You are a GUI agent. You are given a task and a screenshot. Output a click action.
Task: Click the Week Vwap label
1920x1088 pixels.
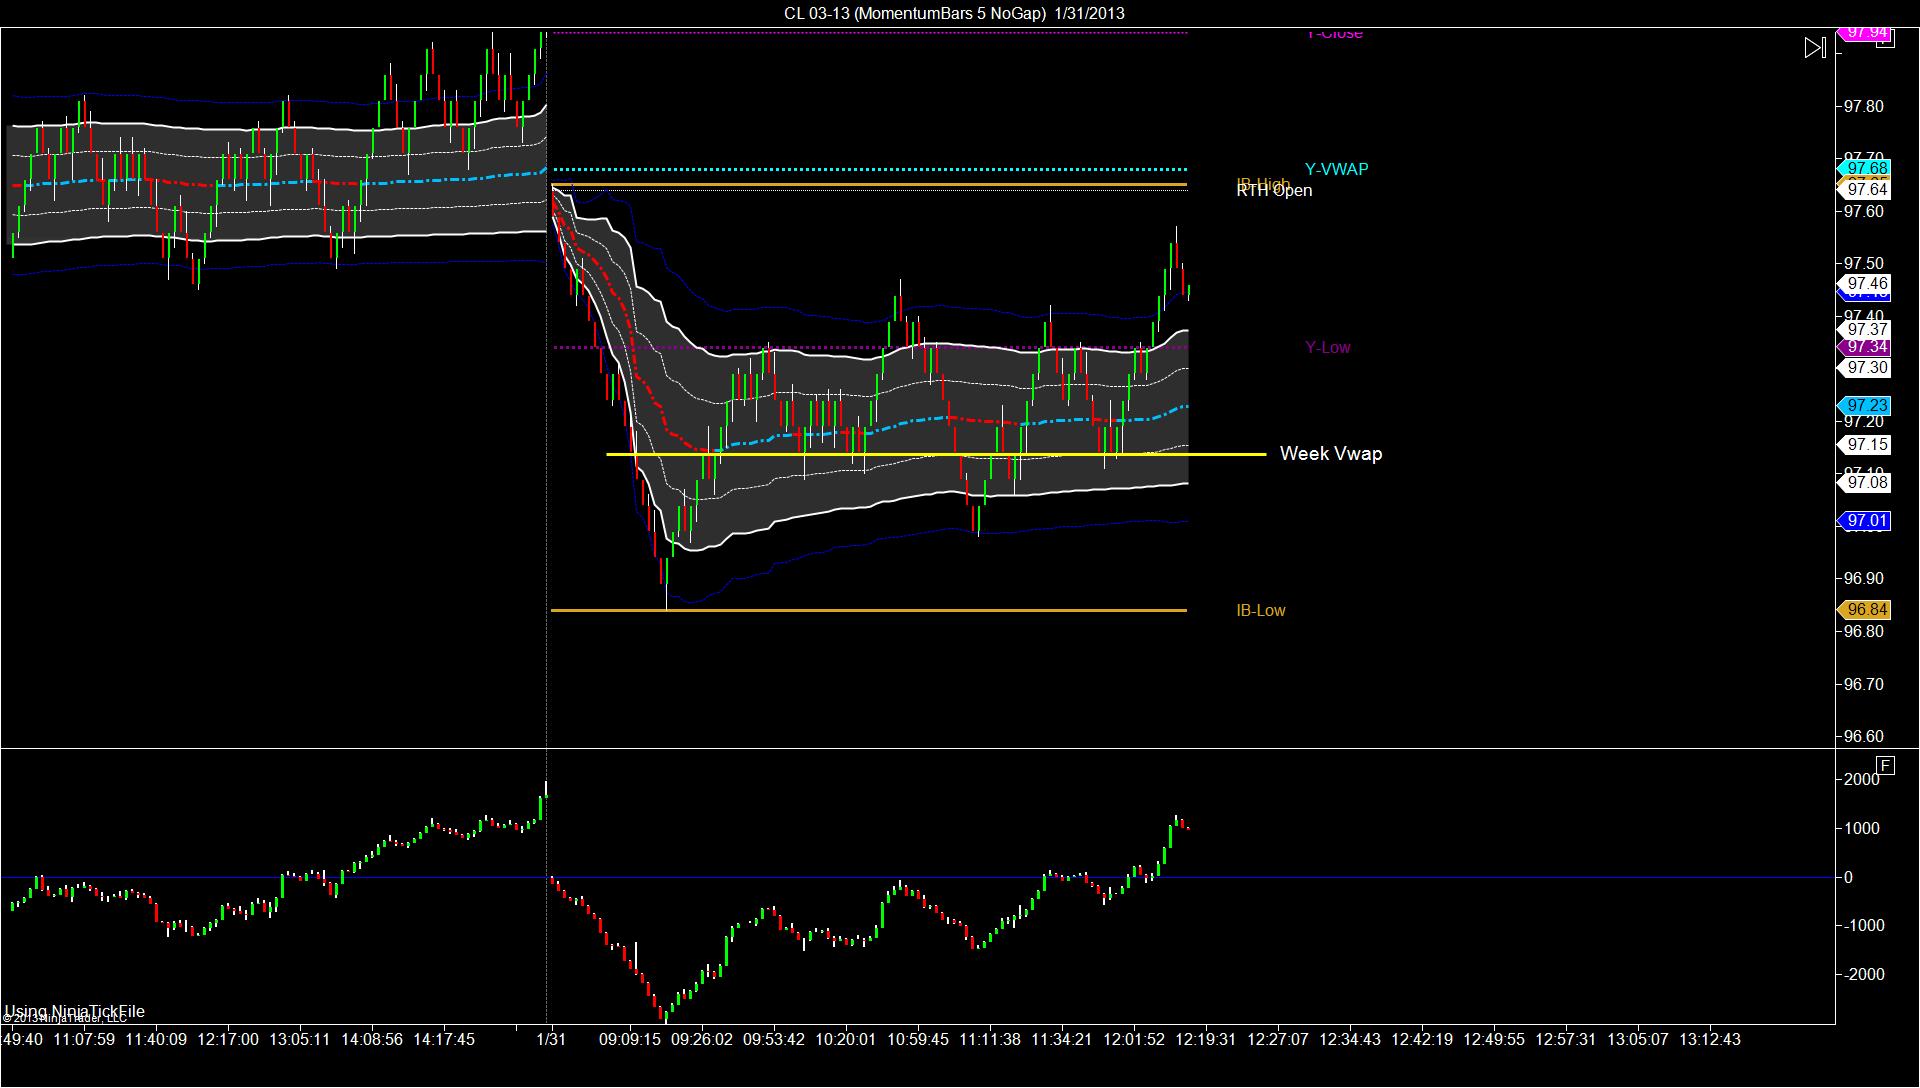[x=1331, y=454]
